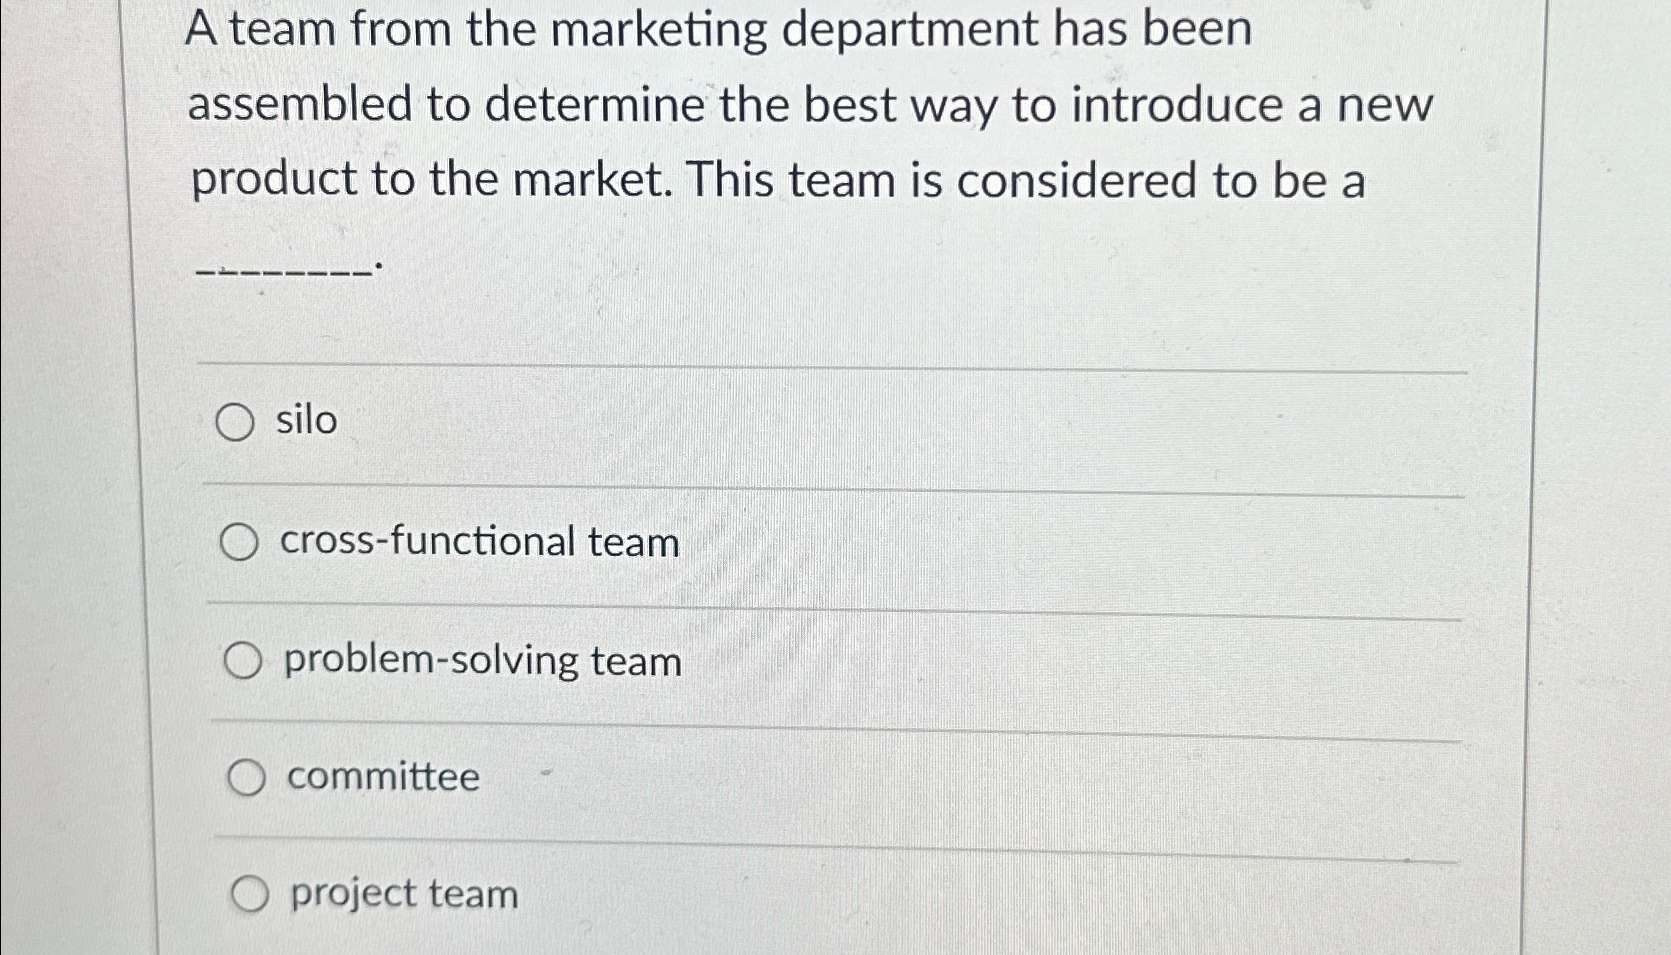Click the 'silo' answer label
The image size is (1671, 955).
click(x=305, y=420)
